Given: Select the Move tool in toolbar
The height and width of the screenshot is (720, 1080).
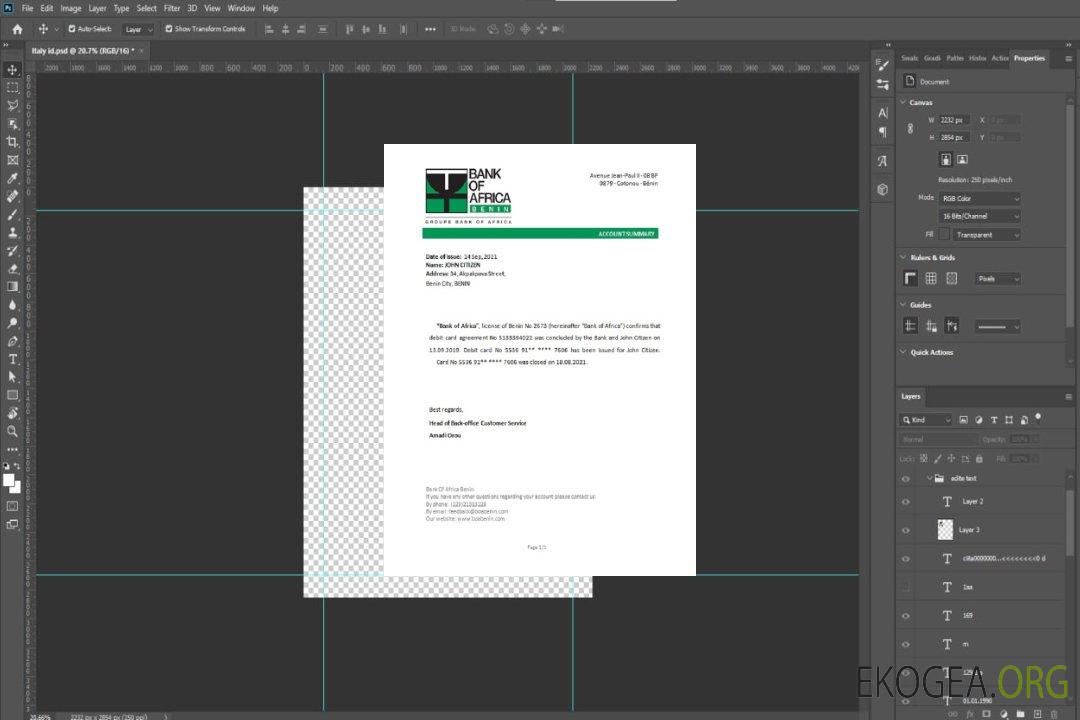Looking at the screenshot, I should coord(12,70).
